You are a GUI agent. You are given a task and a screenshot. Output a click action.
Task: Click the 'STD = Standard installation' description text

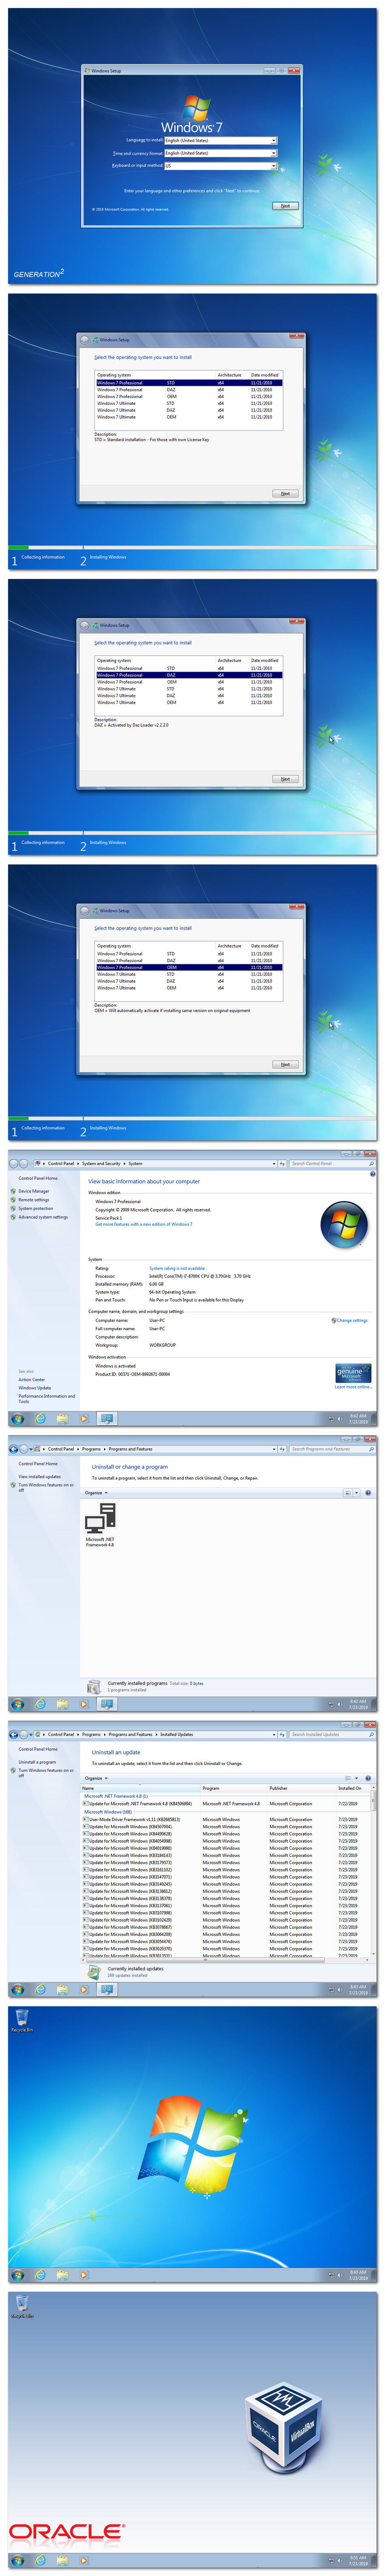[152, 440]
